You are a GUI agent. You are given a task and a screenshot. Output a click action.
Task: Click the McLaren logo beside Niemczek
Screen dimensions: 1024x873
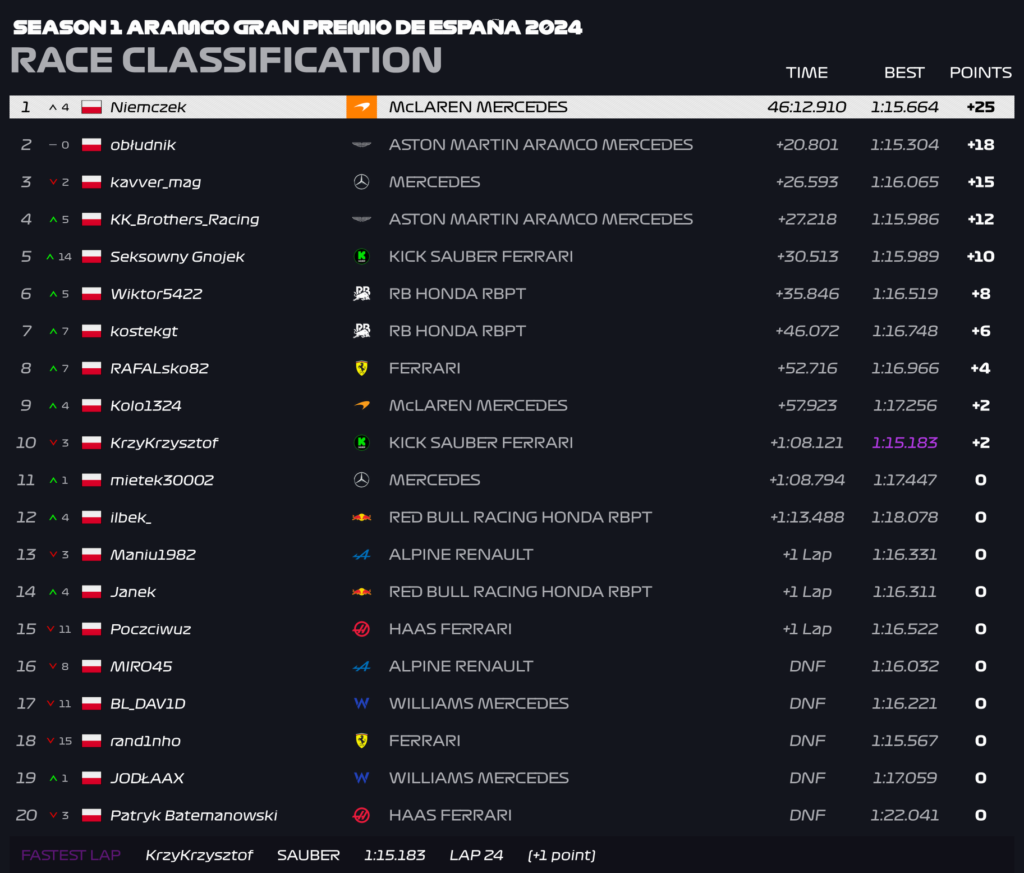(x=361, y=107)
